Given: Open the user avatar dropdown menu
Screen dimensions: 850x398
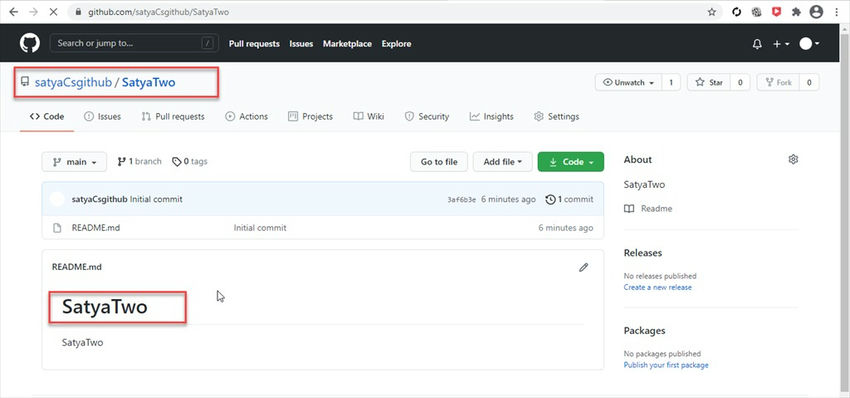Looking at the screenshot, I should click(x=809, y=44).
